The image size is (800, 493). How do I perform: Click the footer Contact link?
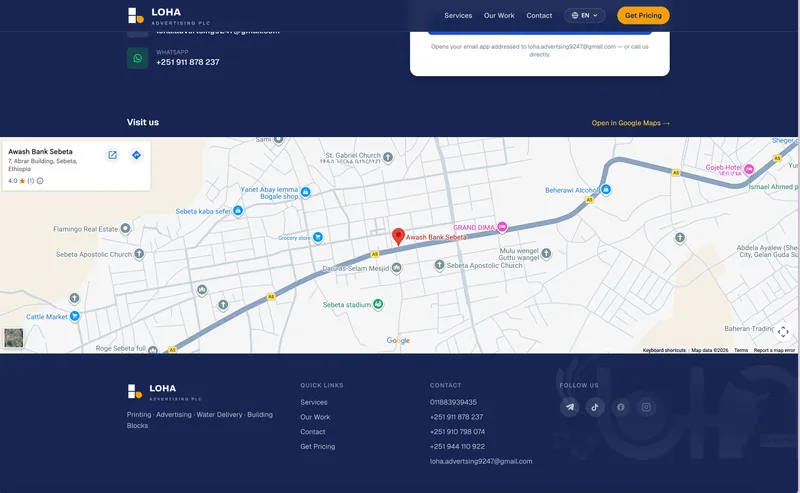tap(313, 432)
